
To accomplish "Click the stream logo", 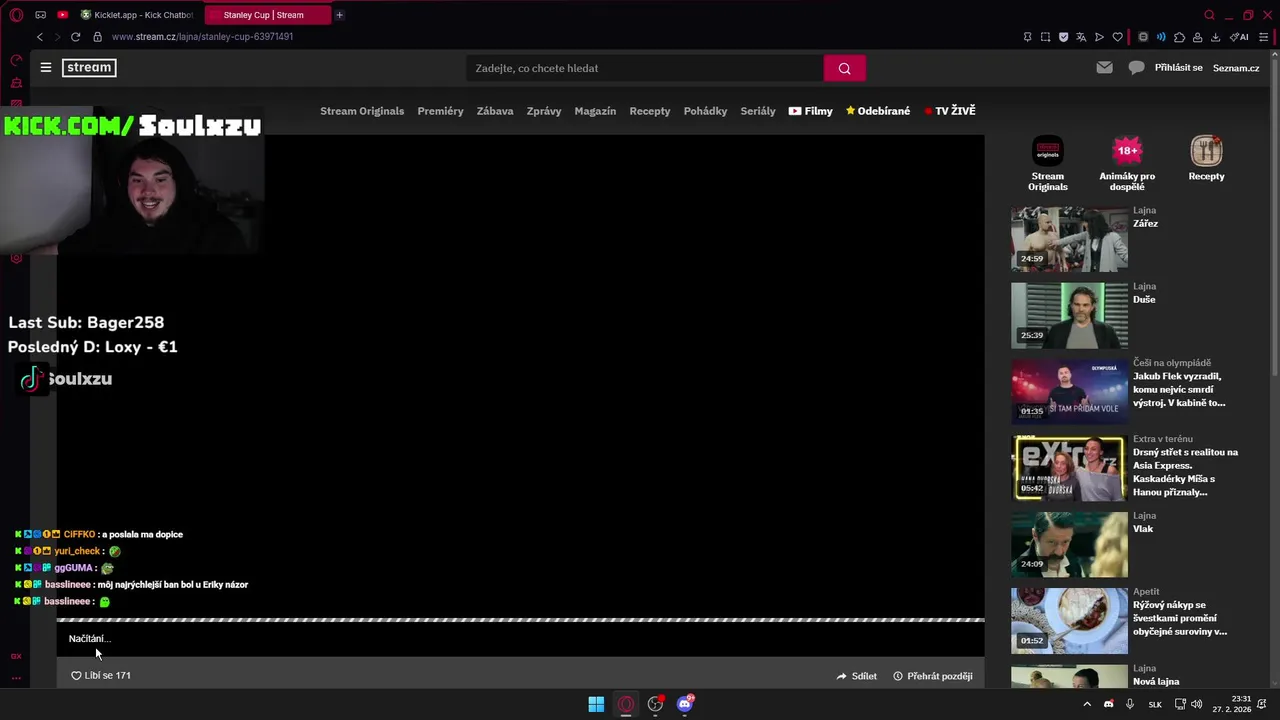I will [89, 68].
